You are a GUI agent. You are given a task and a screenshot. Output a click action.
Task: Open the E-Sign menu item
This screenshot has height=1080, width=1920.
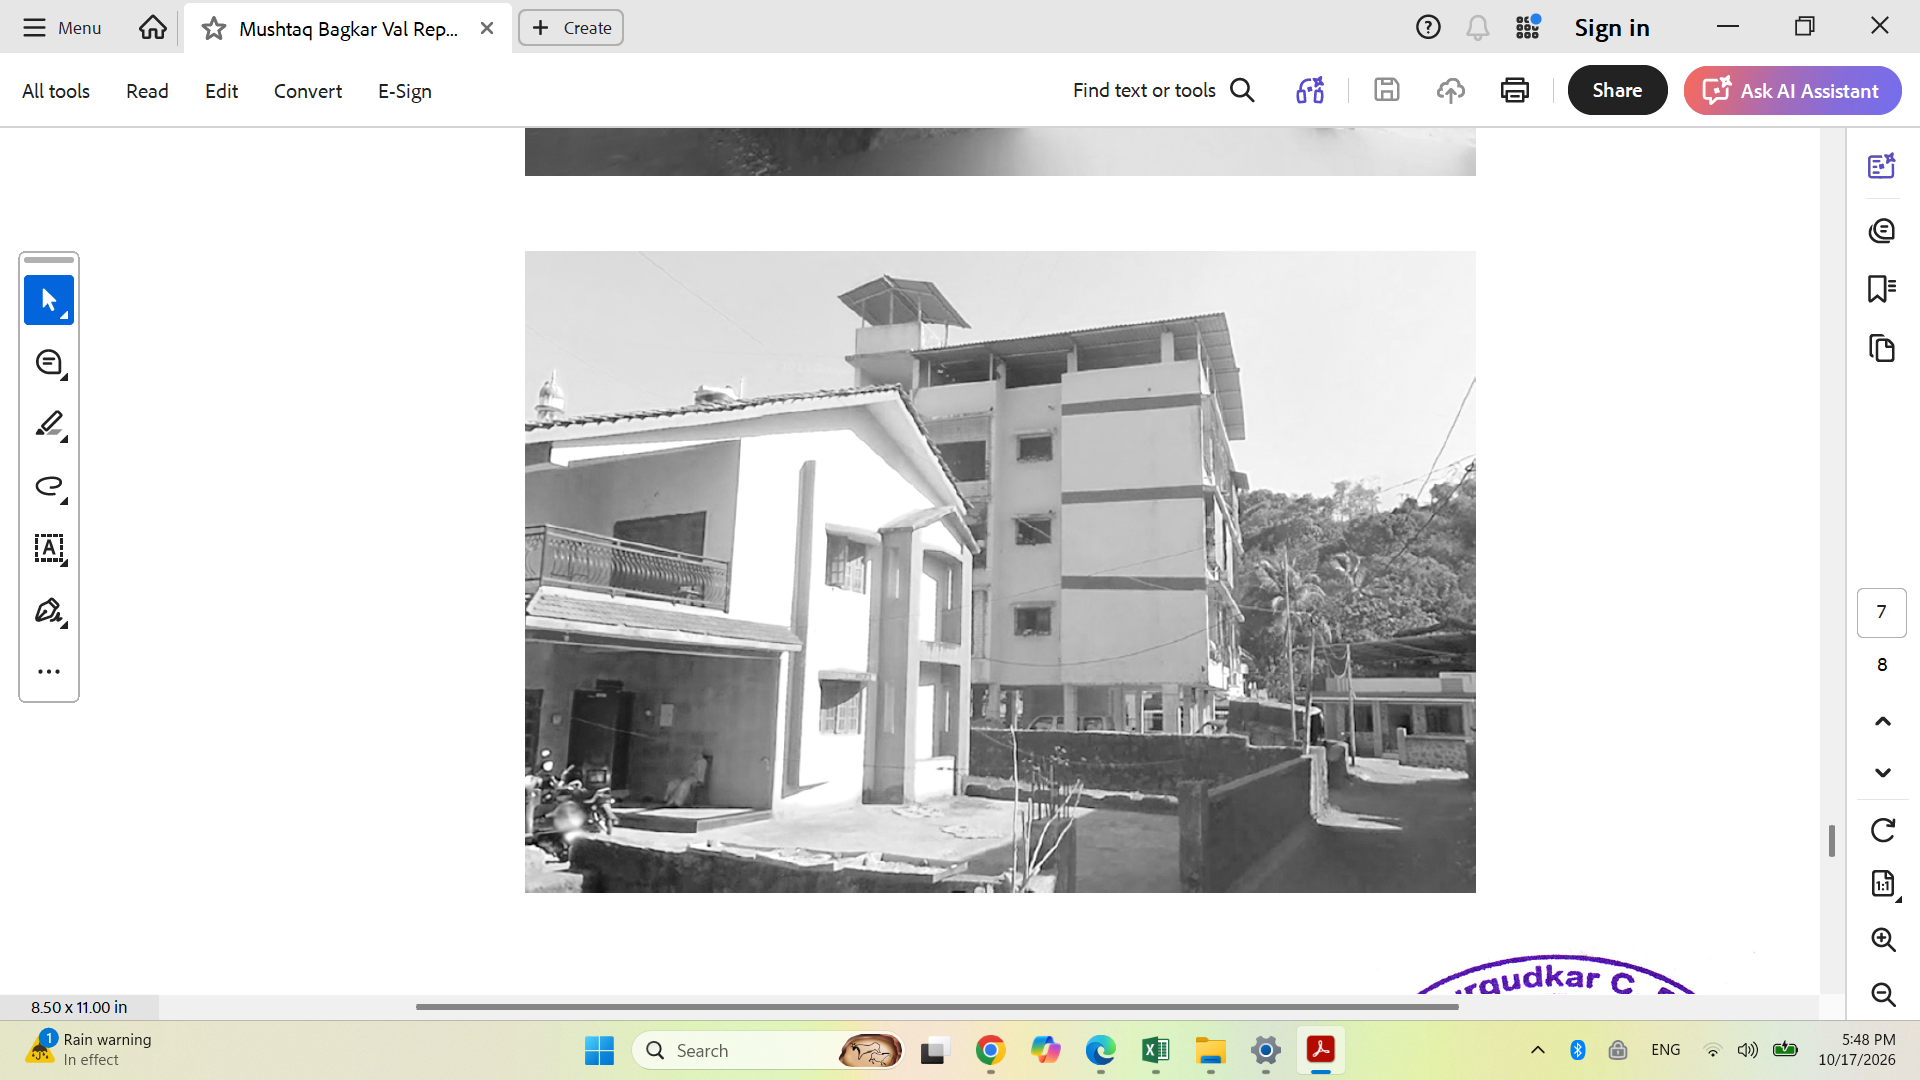coord(405,91)
